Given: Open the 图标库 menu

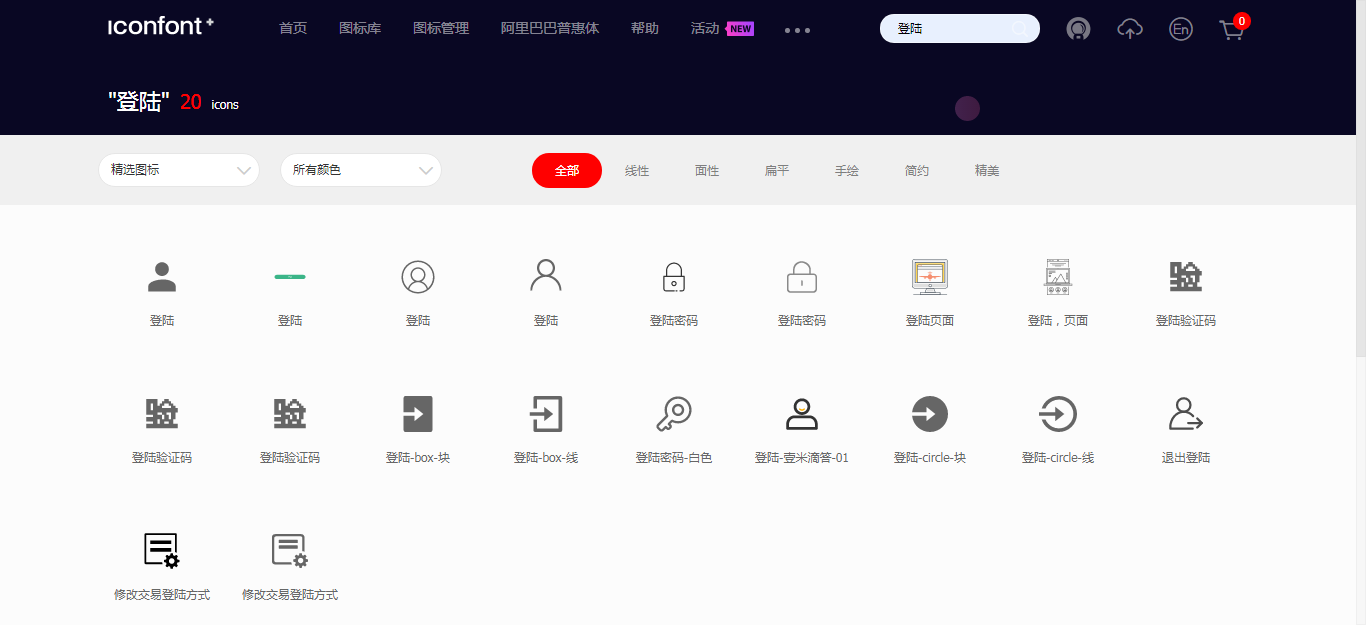Looking at the screenshot, I should pos(360,28).
